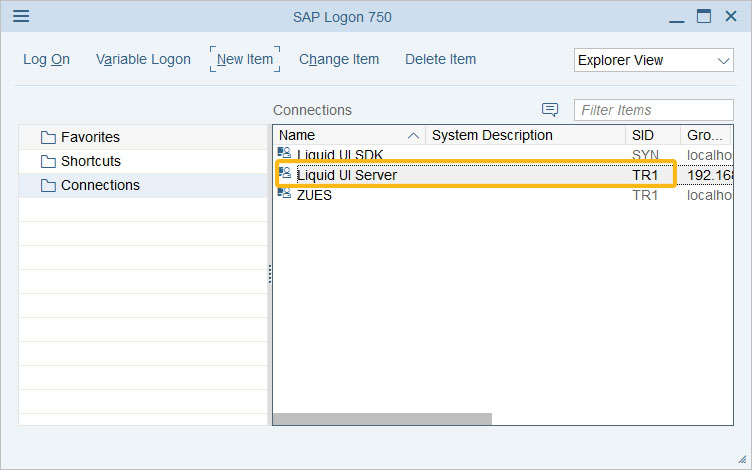Image resolution: width=752 pixels, height=470 pixels.
Task: Click Change Item
Action: (339, 59)
